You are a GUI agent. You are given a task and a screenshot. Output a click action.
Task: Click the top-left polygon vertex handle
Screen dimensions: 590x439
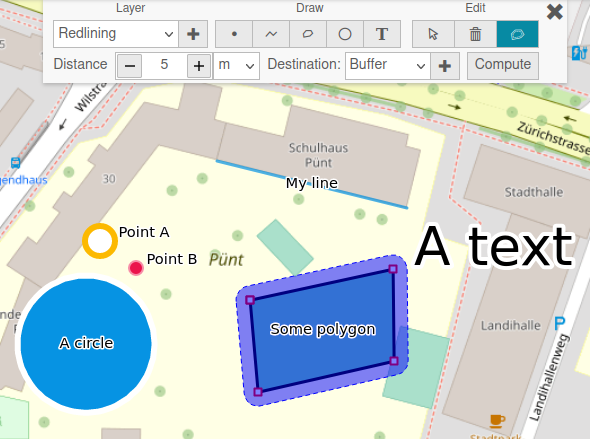tap(250, 300)
